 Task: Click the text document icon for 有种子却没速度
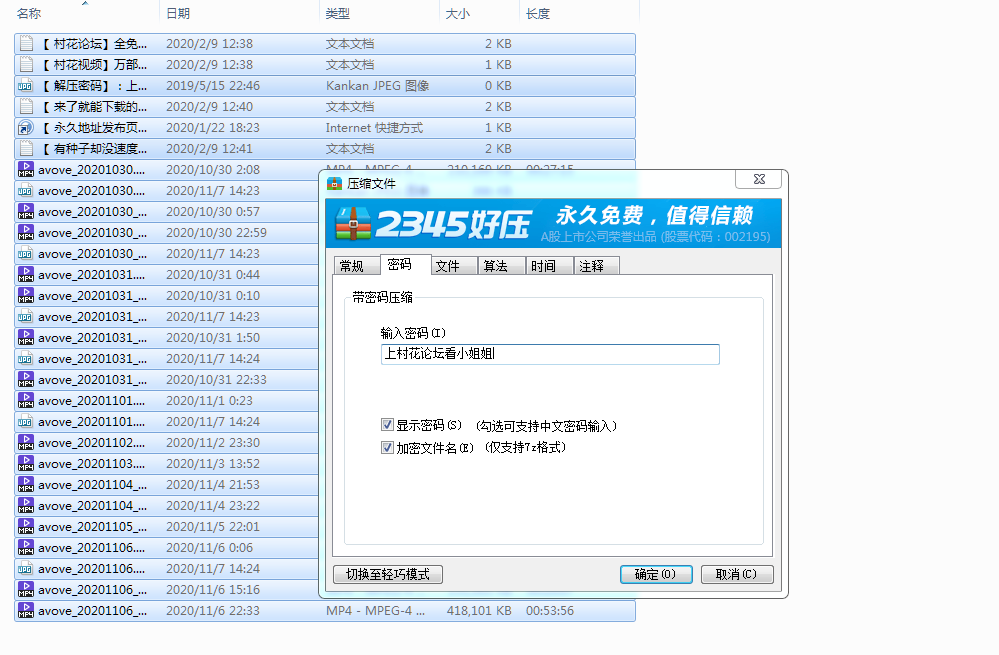click(26, 149)
